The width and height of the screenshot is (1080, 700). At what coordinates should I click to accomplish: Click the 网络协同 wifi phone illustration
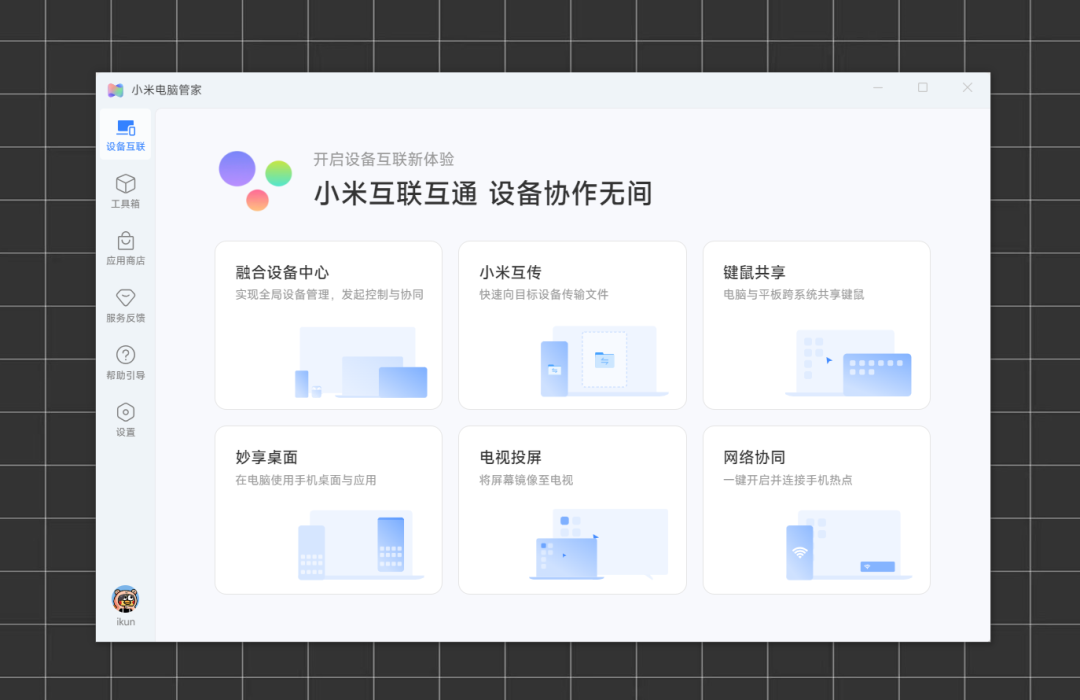[x=849, y=545]
